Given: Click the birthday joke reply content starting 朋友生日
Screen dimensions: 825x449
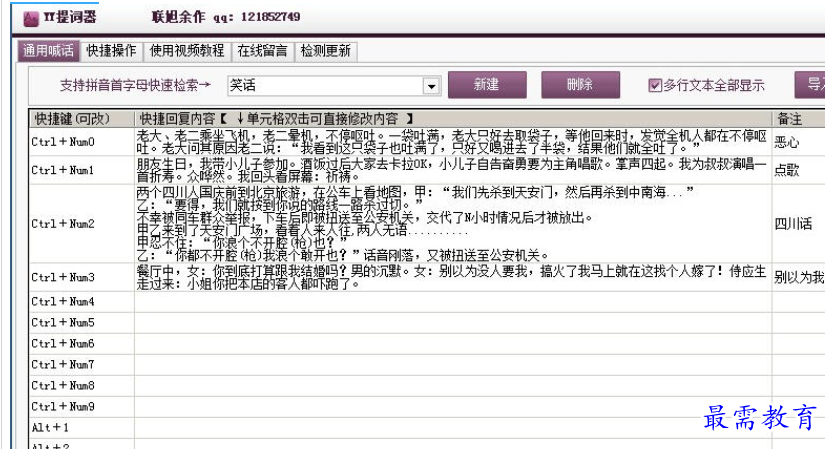Looking at the screenshot, I should pyautogui.click(x=453, y=170).
